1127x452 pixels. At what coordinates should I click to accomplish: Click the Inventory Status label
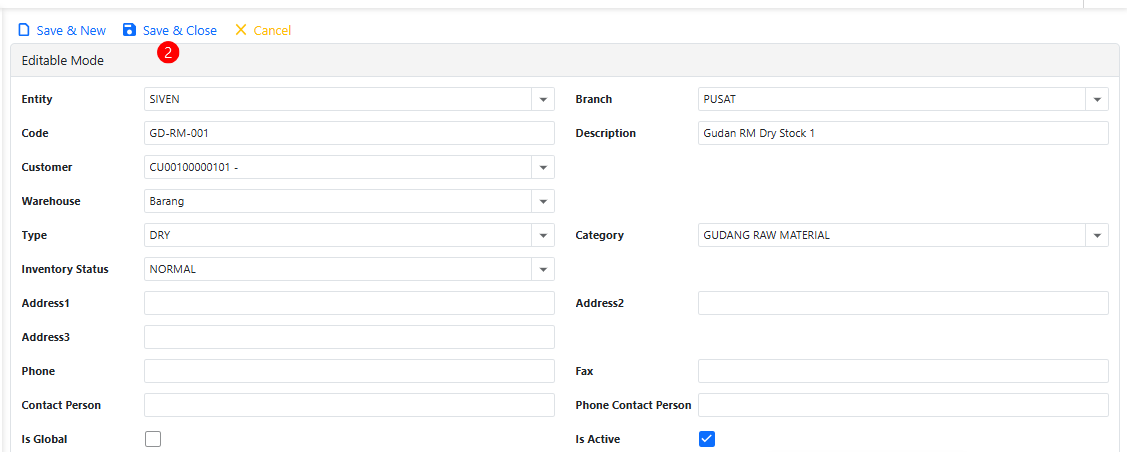pyautogui.click(x=65, y=269)
